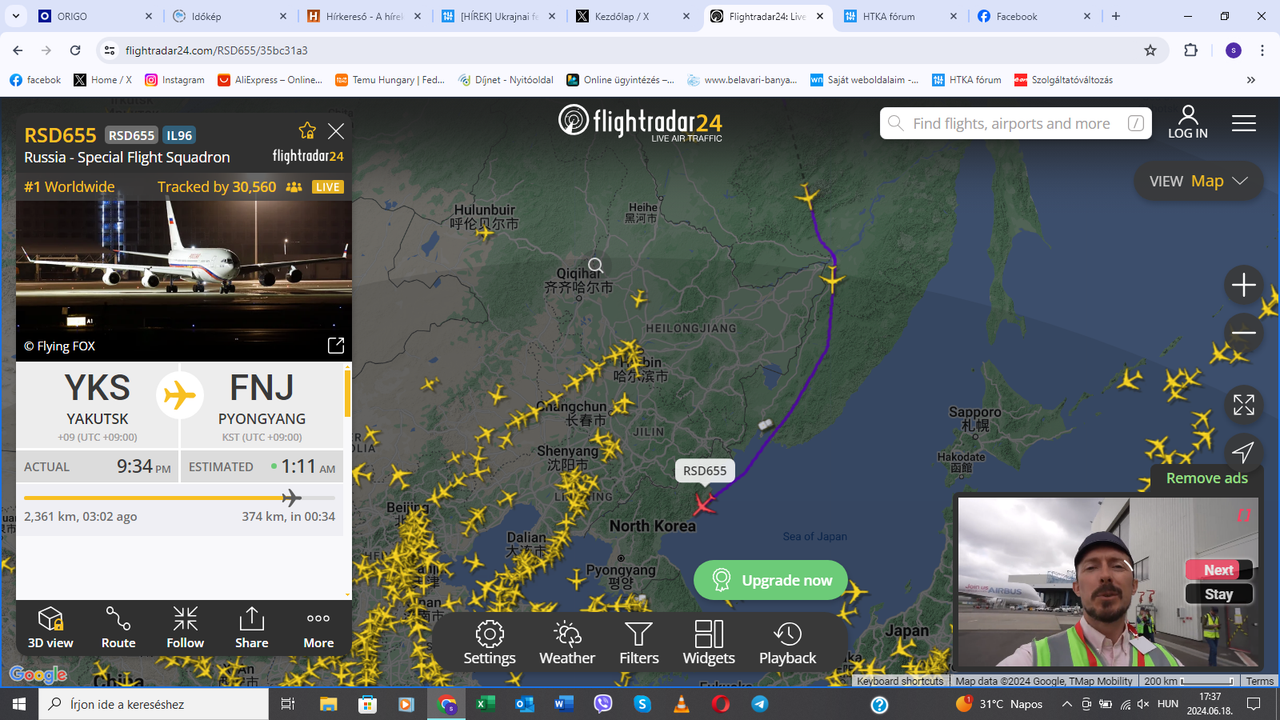This screenshot has height=720, width=1280.
Task: Open a new browser tab
Action: 1116,16
